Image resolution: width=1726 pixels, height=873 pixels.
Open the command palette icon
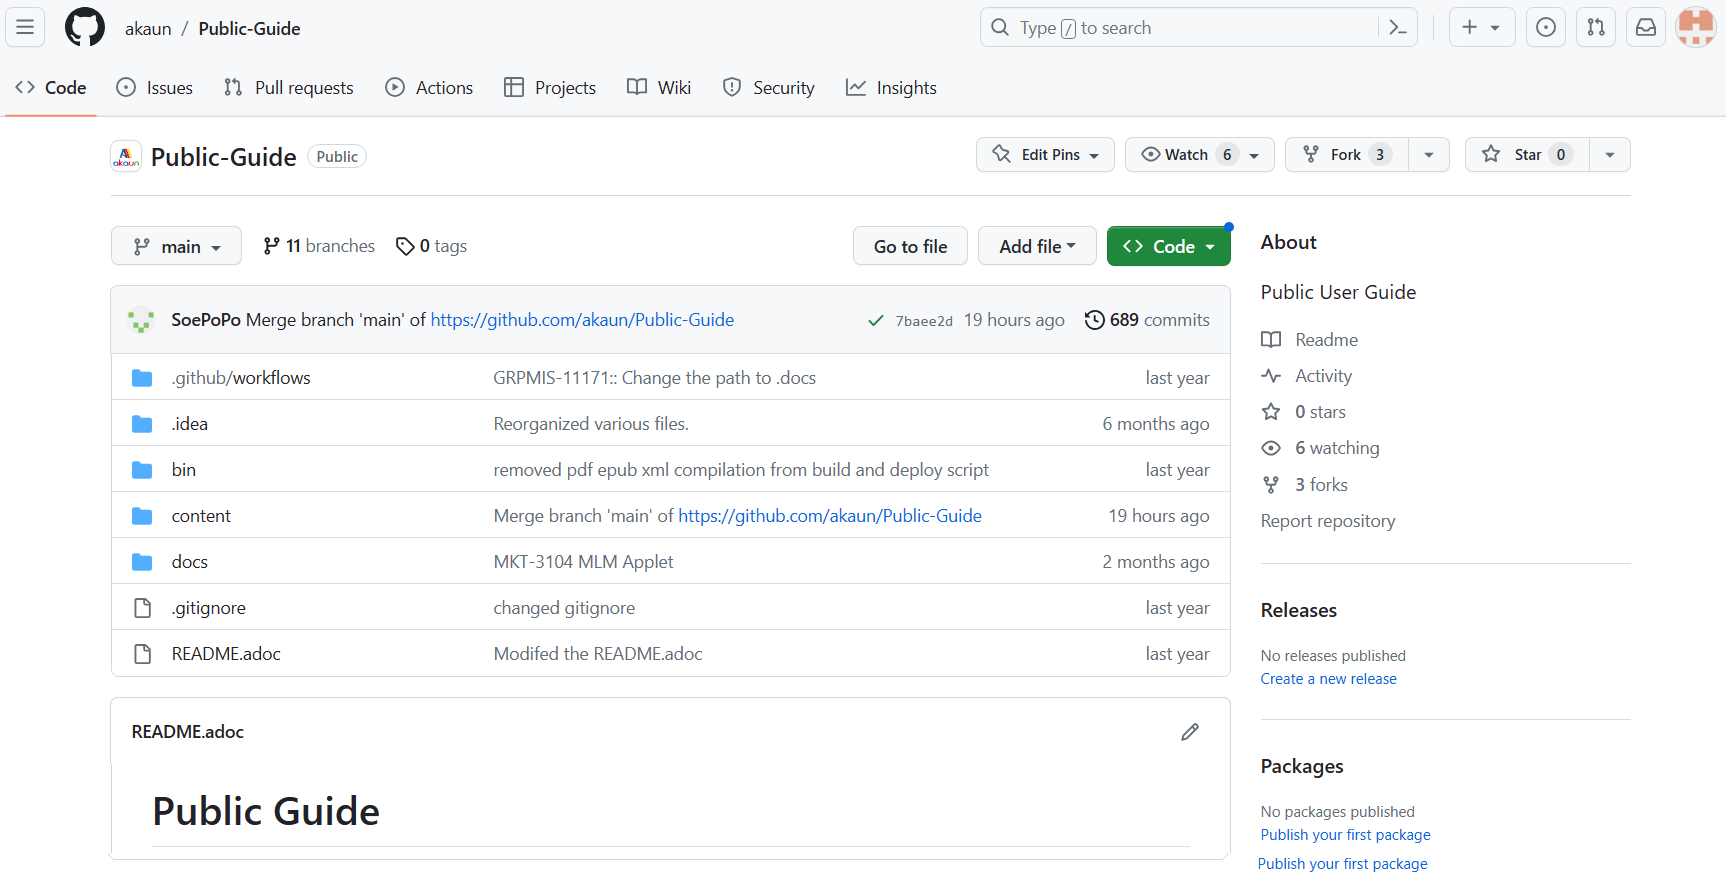coord(1397,28)
